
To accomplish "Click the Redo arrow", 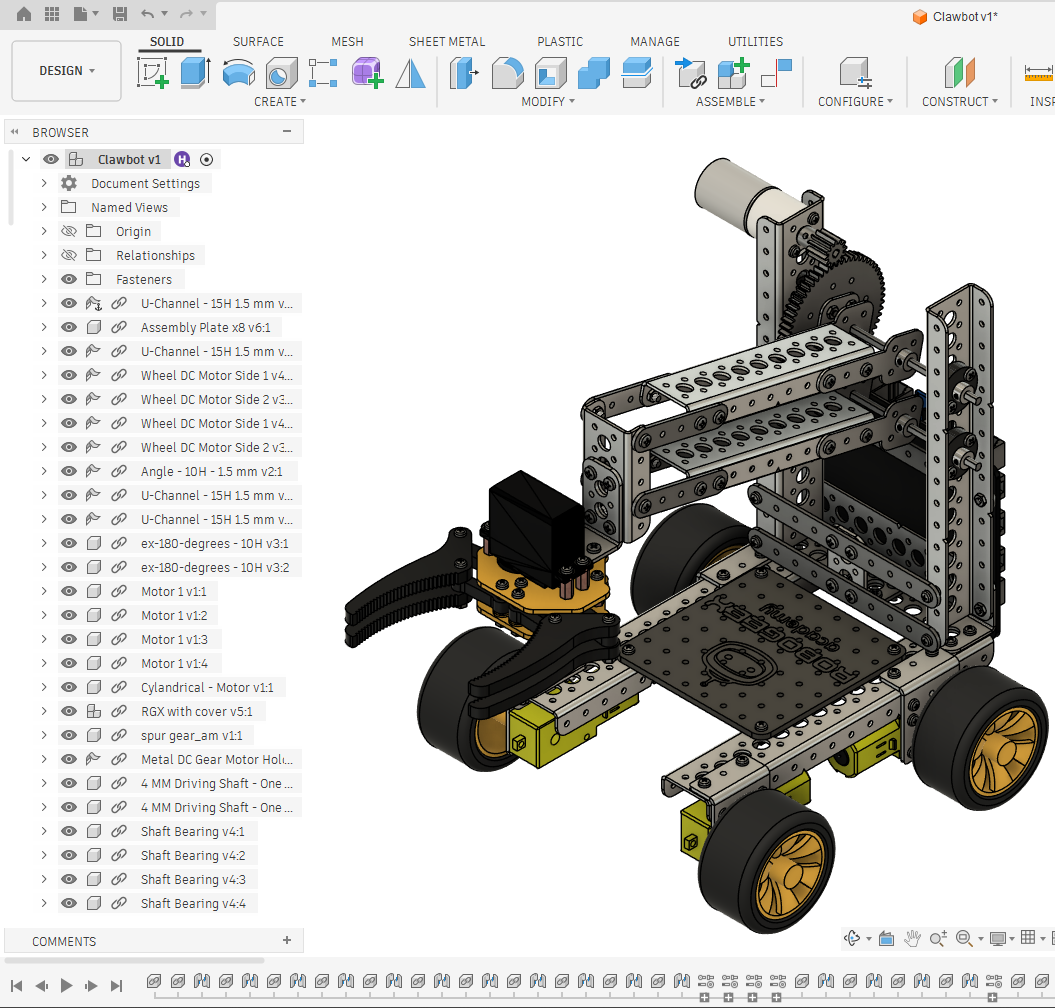I will coord(187,14).
